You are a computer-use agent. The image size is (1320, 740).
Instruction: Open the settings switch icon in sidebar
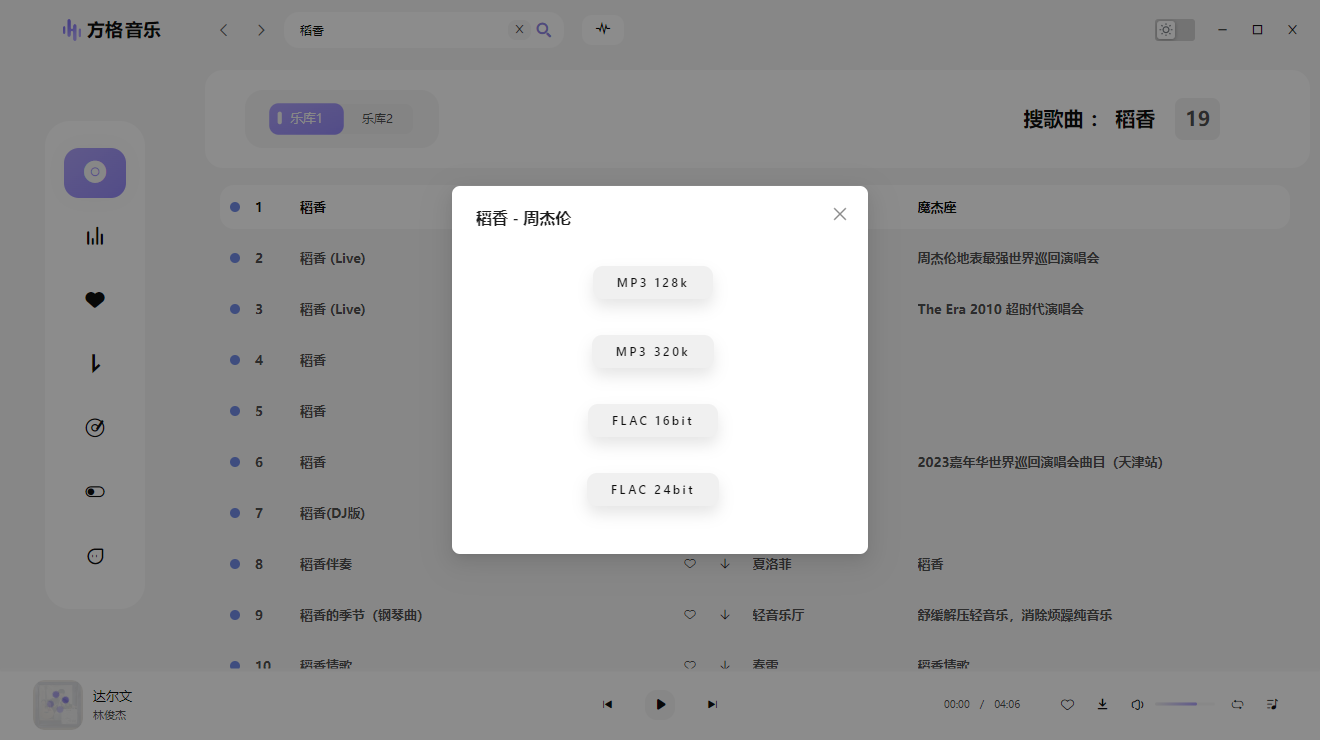coord(95,492)
